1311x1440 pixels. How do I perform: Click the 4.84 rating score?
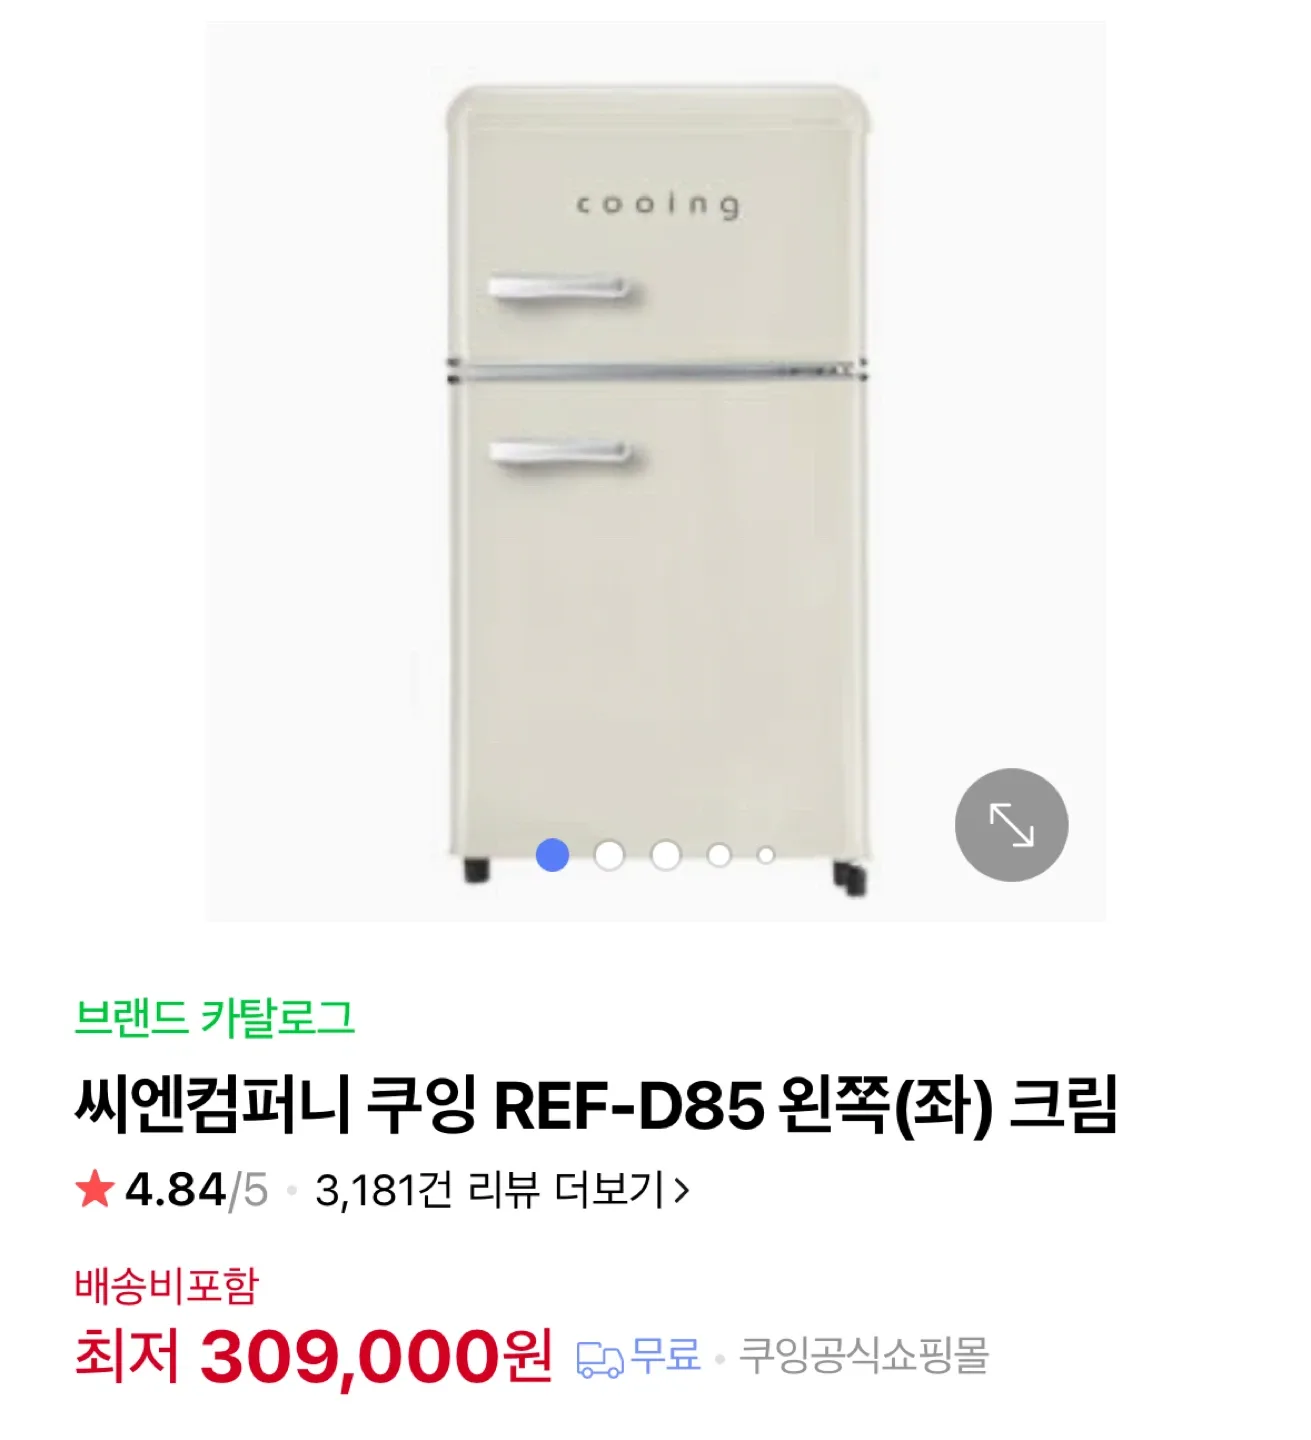pyautogui.click(x=175, y=1190)
